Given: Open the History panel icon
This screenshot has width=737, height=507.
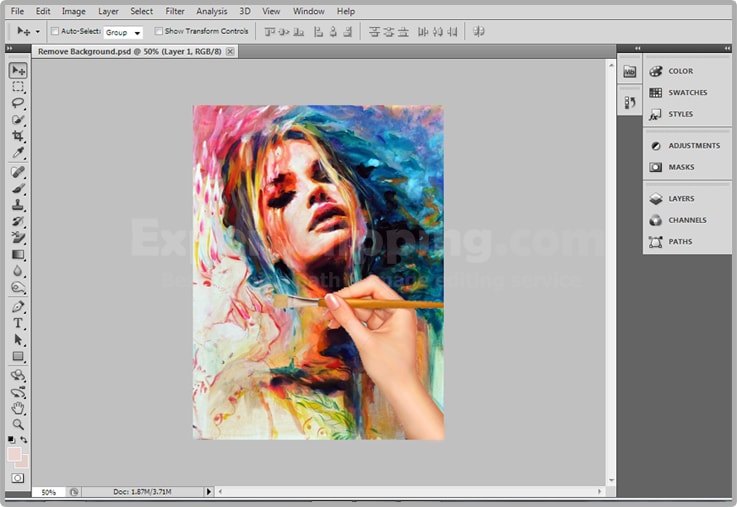Looking at the screenshot, I should 630,102.
